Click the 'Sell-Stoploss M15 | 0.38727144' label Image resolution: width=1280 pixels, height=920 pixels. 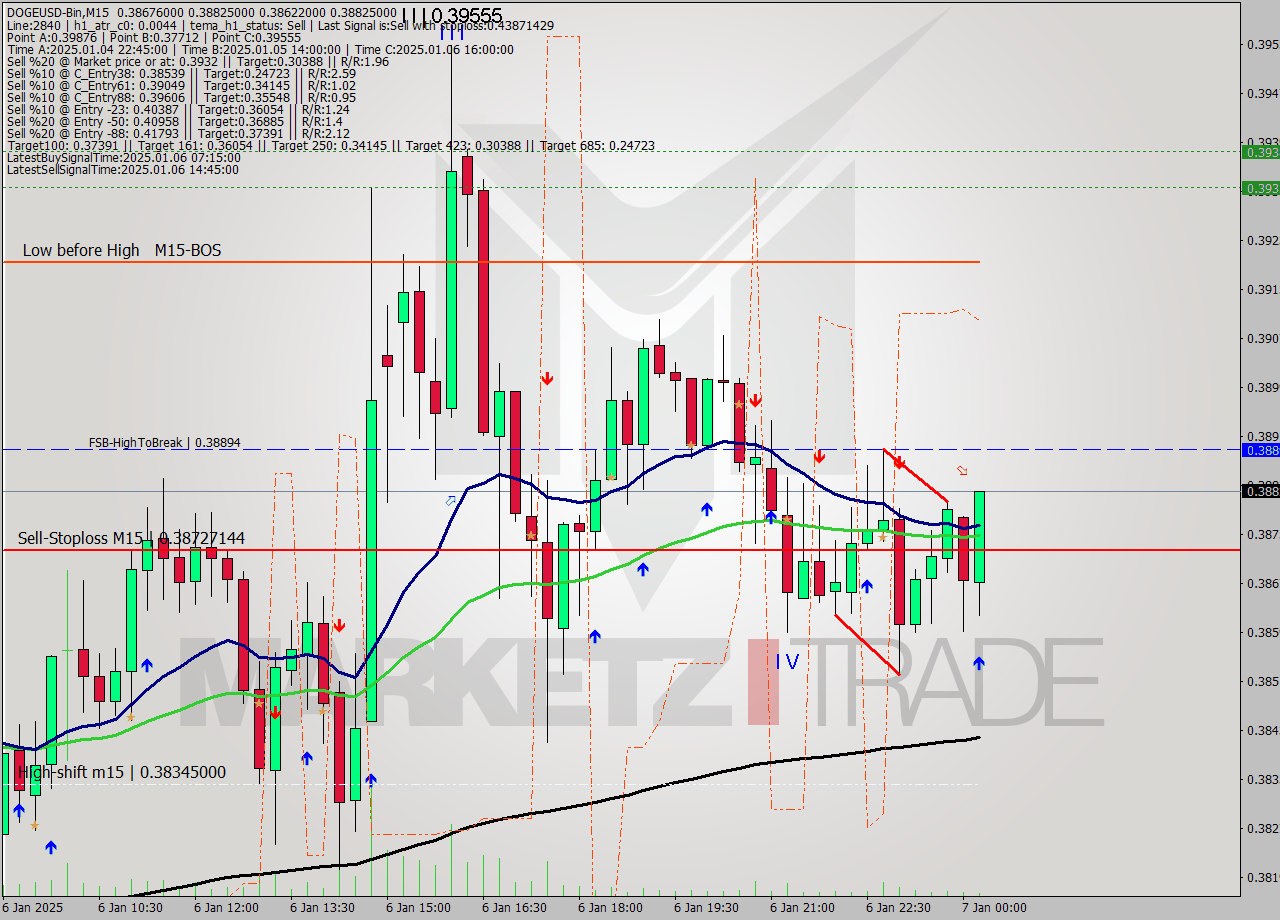pos(131,538)
